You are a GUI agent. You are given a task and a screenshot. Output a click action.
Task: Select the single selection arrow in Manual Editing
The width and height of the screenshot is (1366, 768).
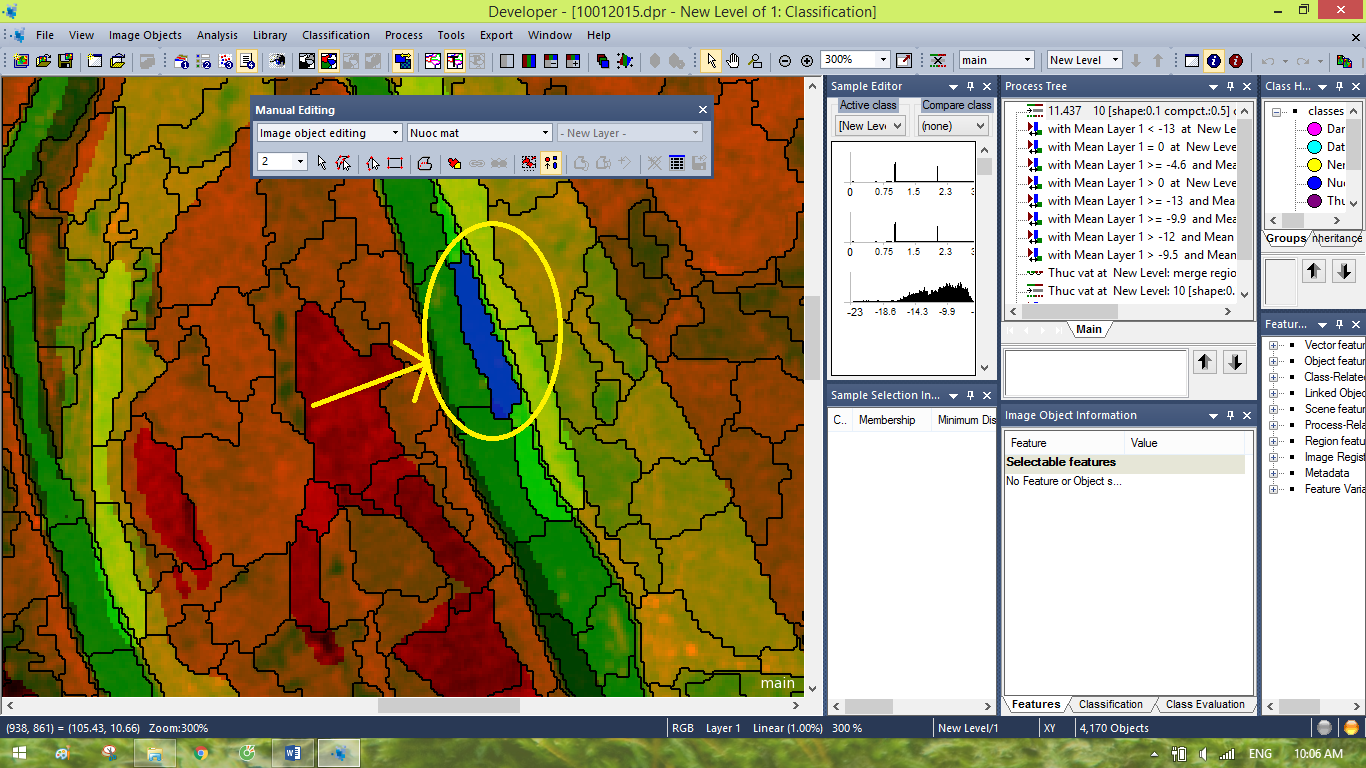click(x=321, y=162)
